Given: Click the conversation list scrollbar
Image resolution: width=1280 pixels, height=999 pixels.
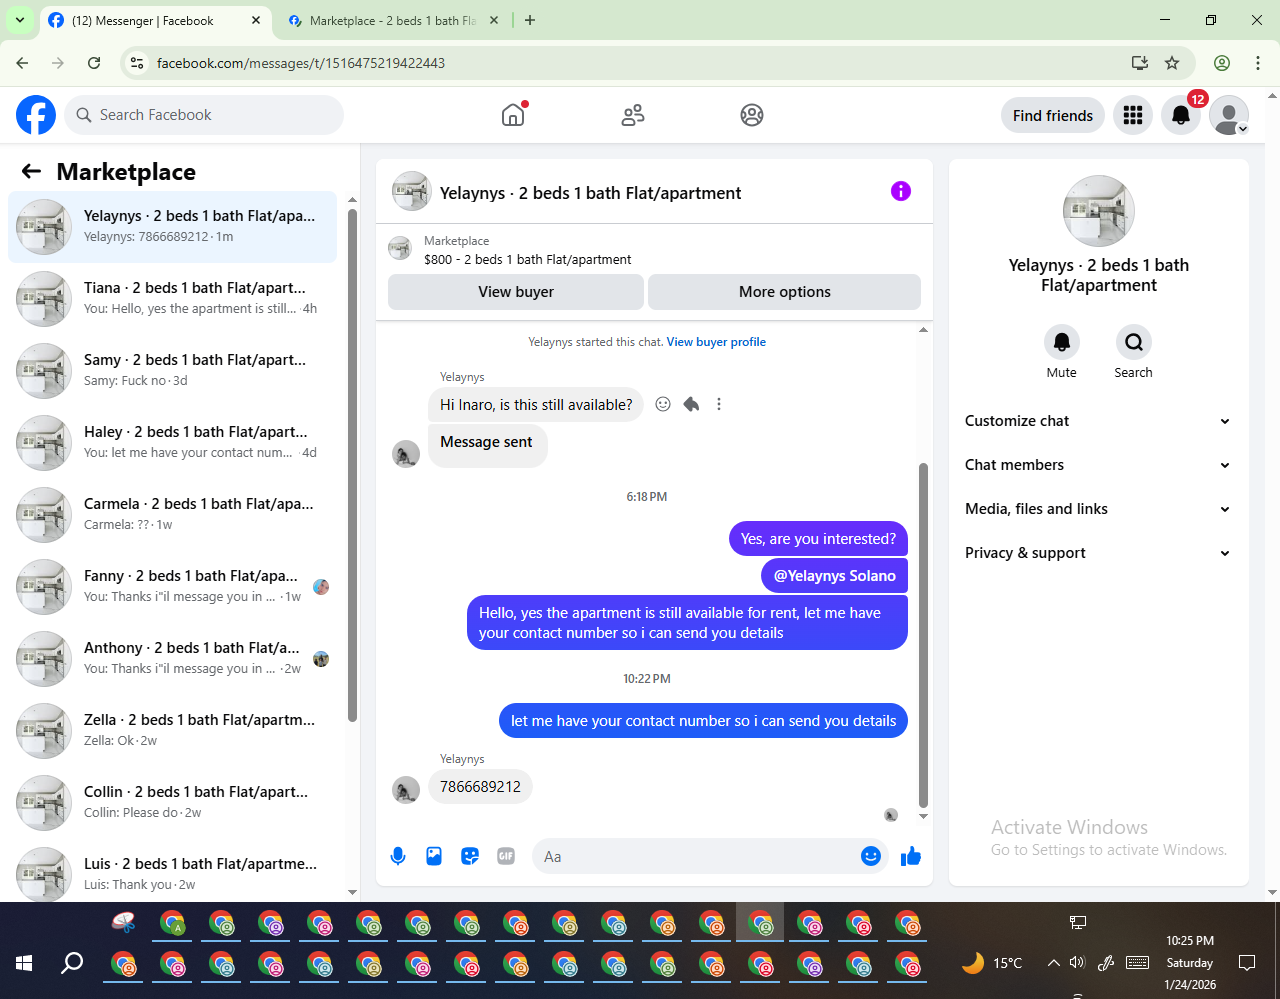Looking at the screenshot, I should click(352, 465).
